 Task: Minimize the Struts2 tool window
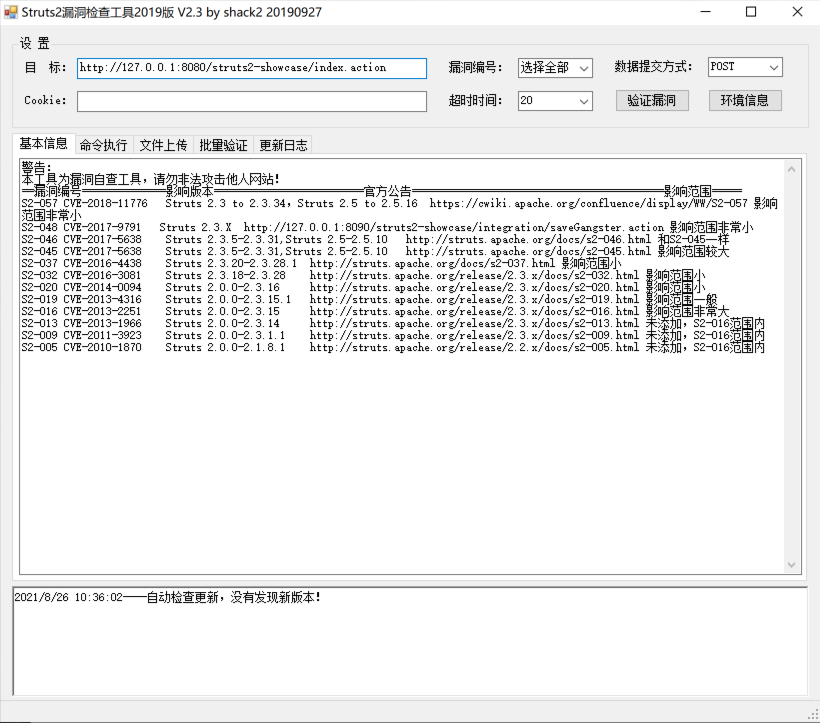point(705,12)
